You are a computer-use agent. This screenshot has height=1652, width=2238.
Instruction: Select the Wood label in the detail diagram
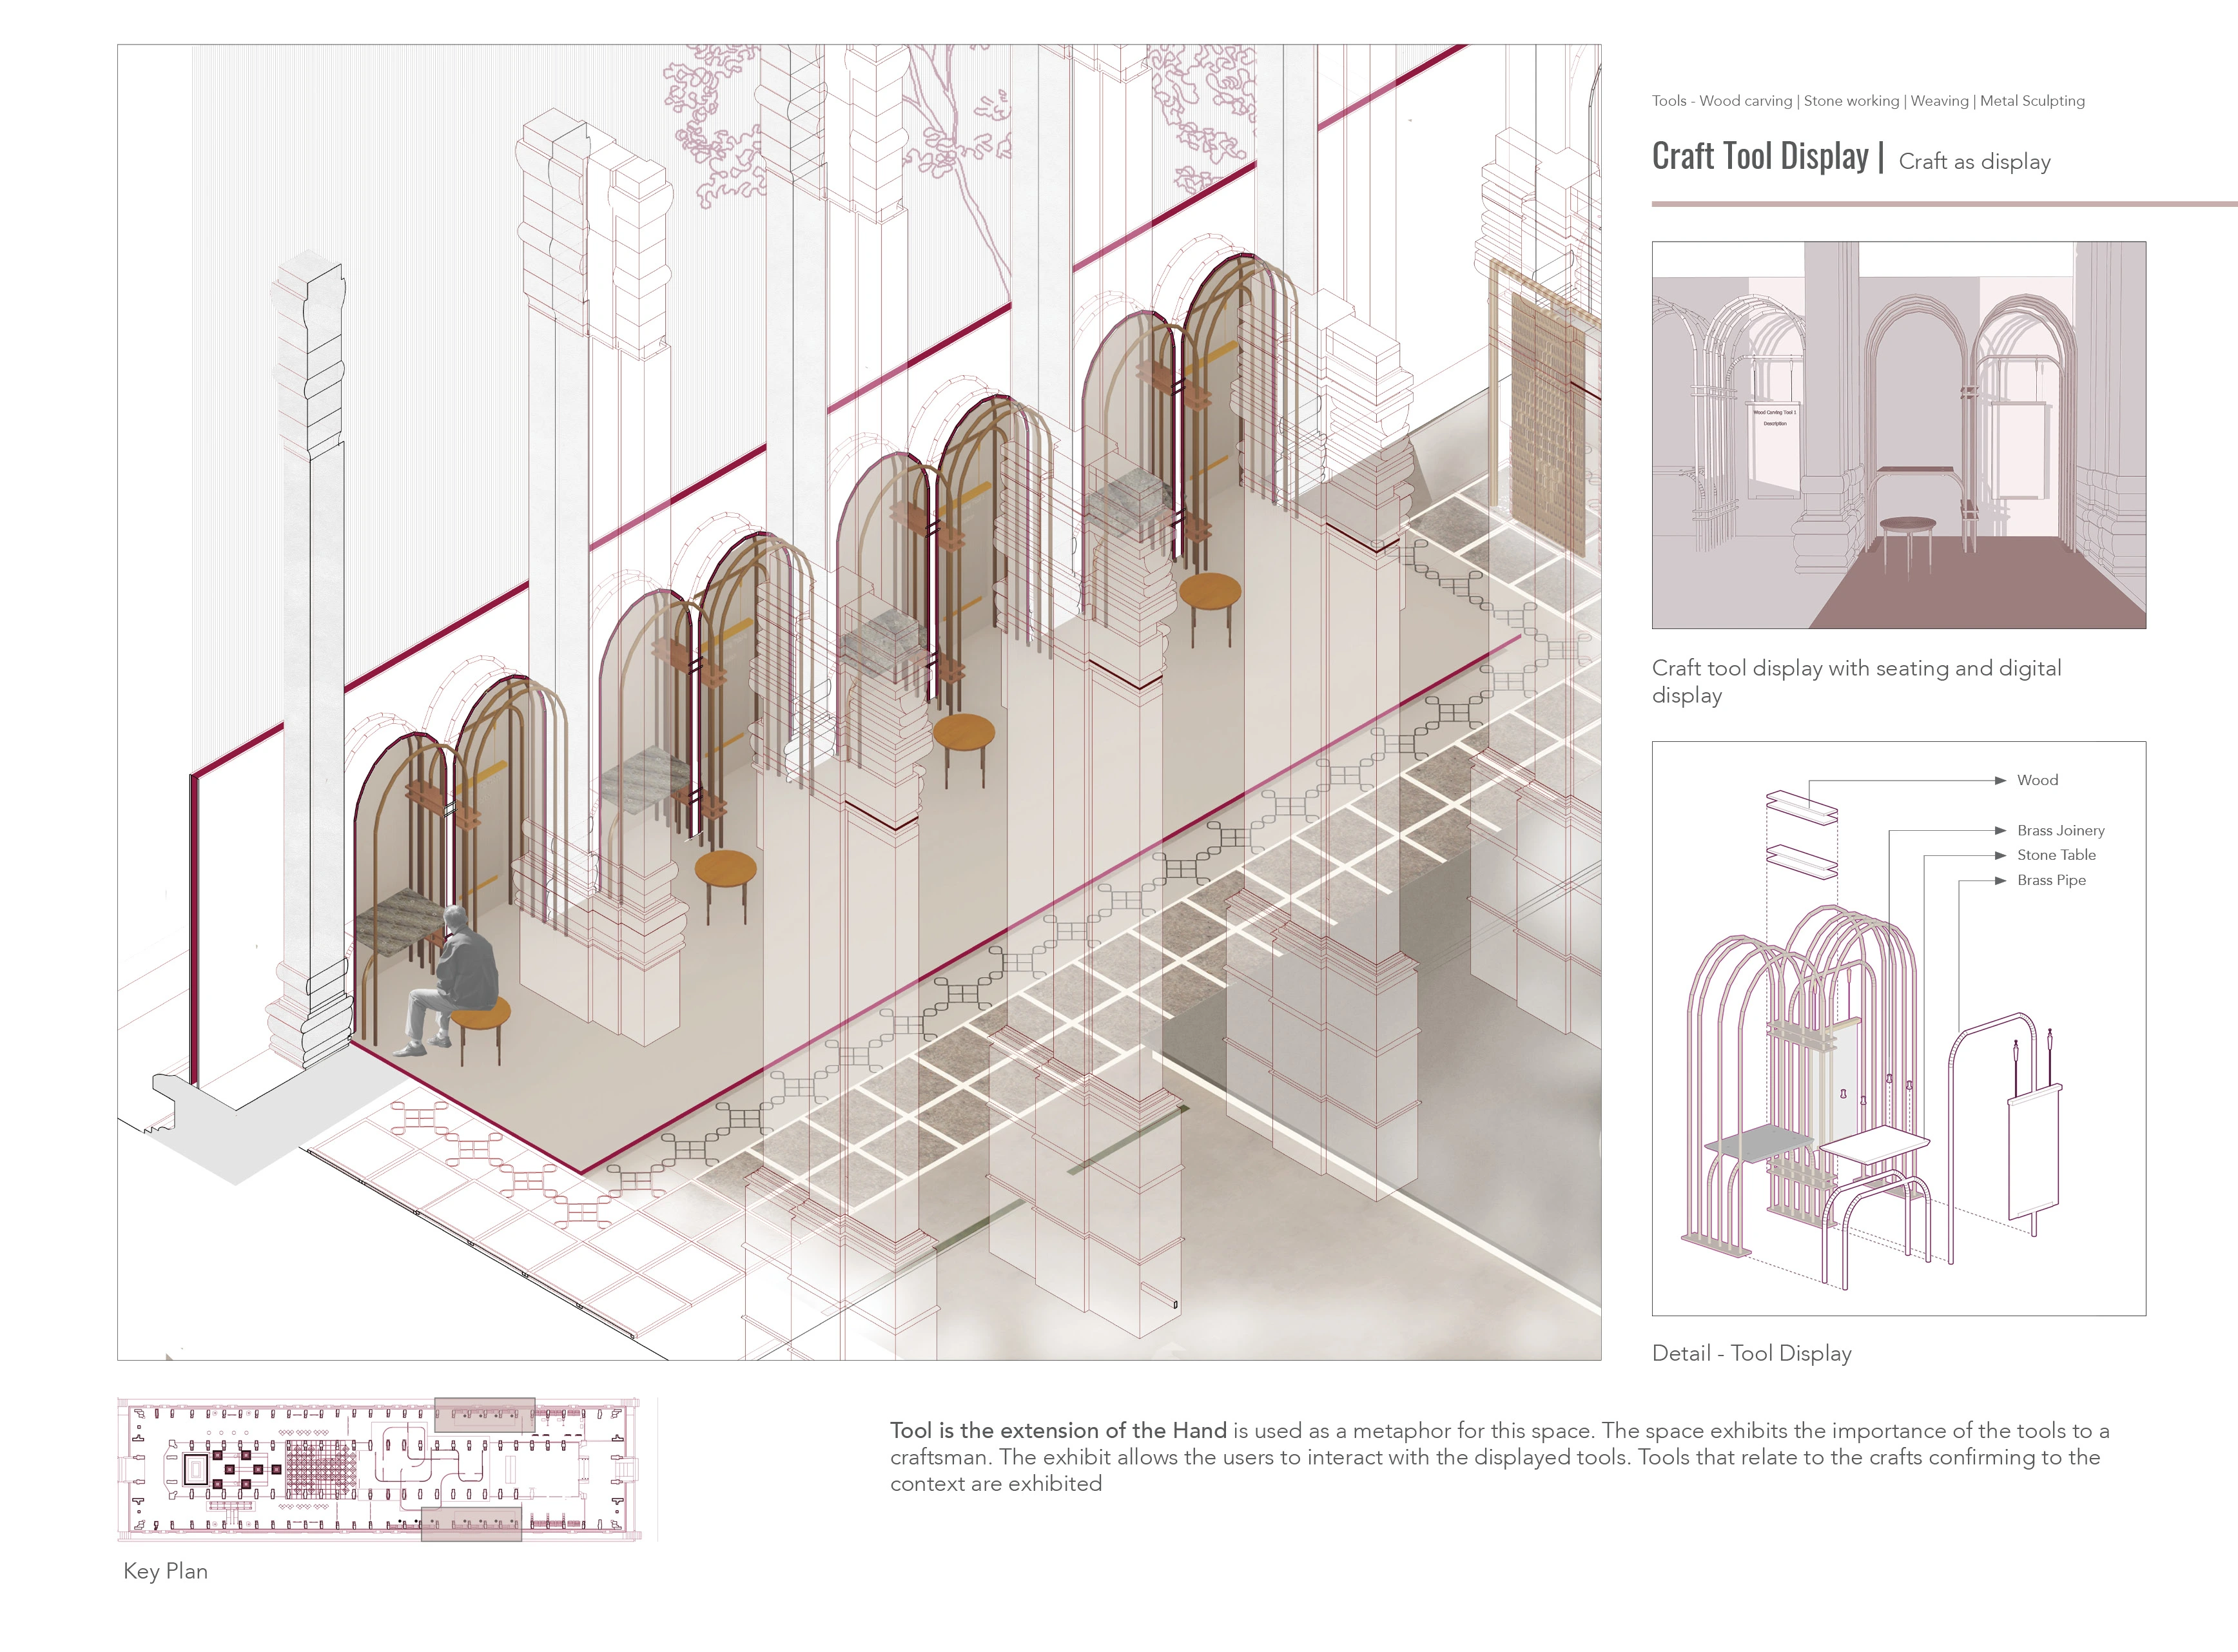(2037, 780)
